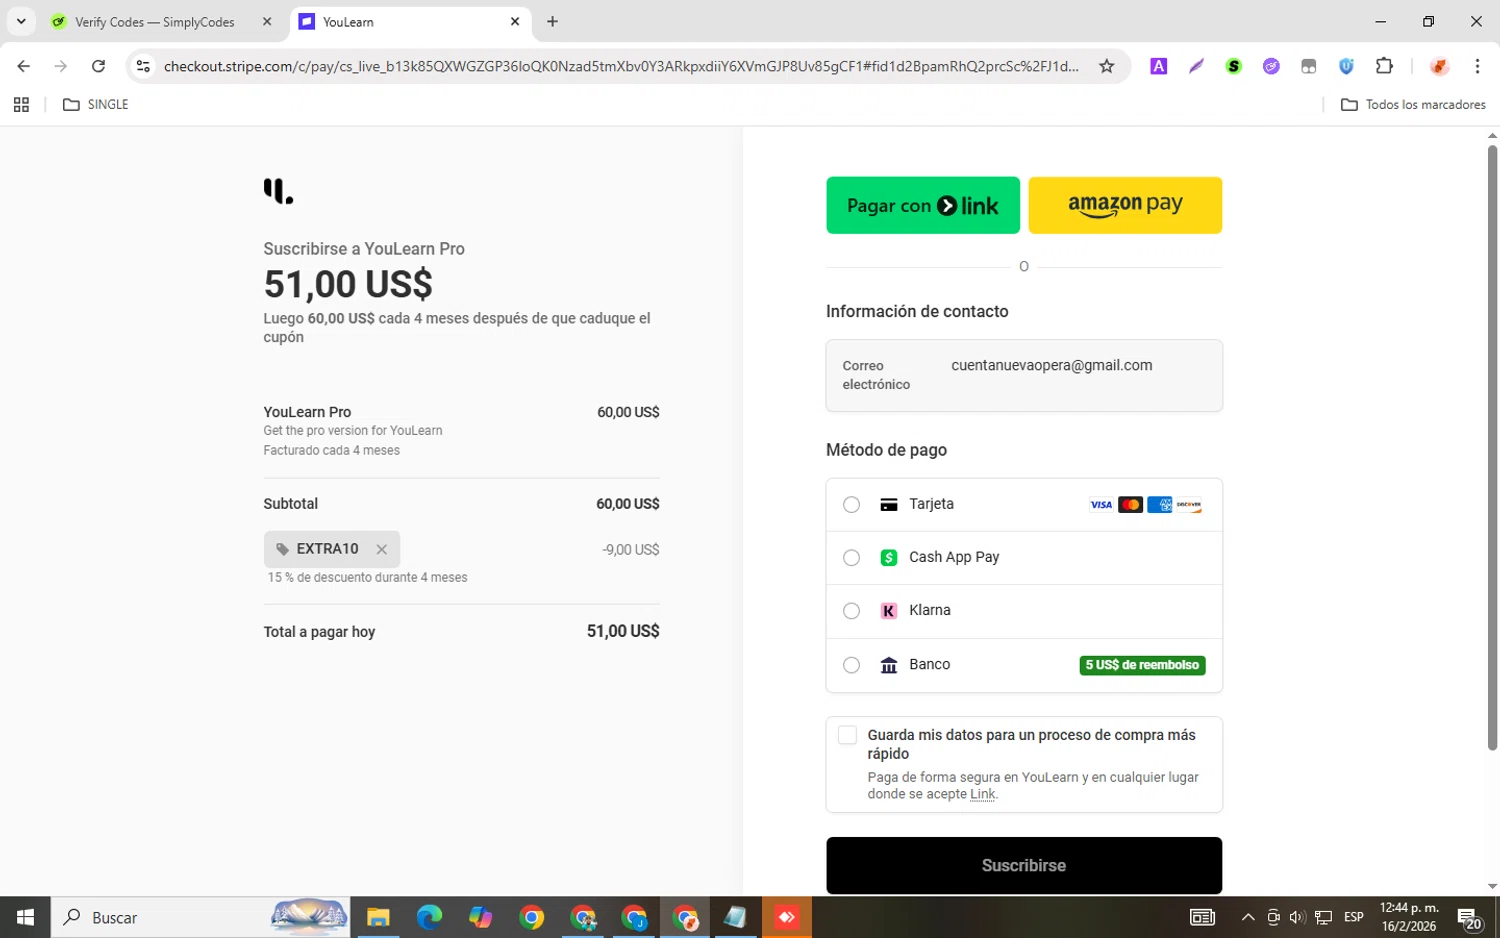Go back to previous page
This screenshot has height=938, width=1500.
coord(24,66)
